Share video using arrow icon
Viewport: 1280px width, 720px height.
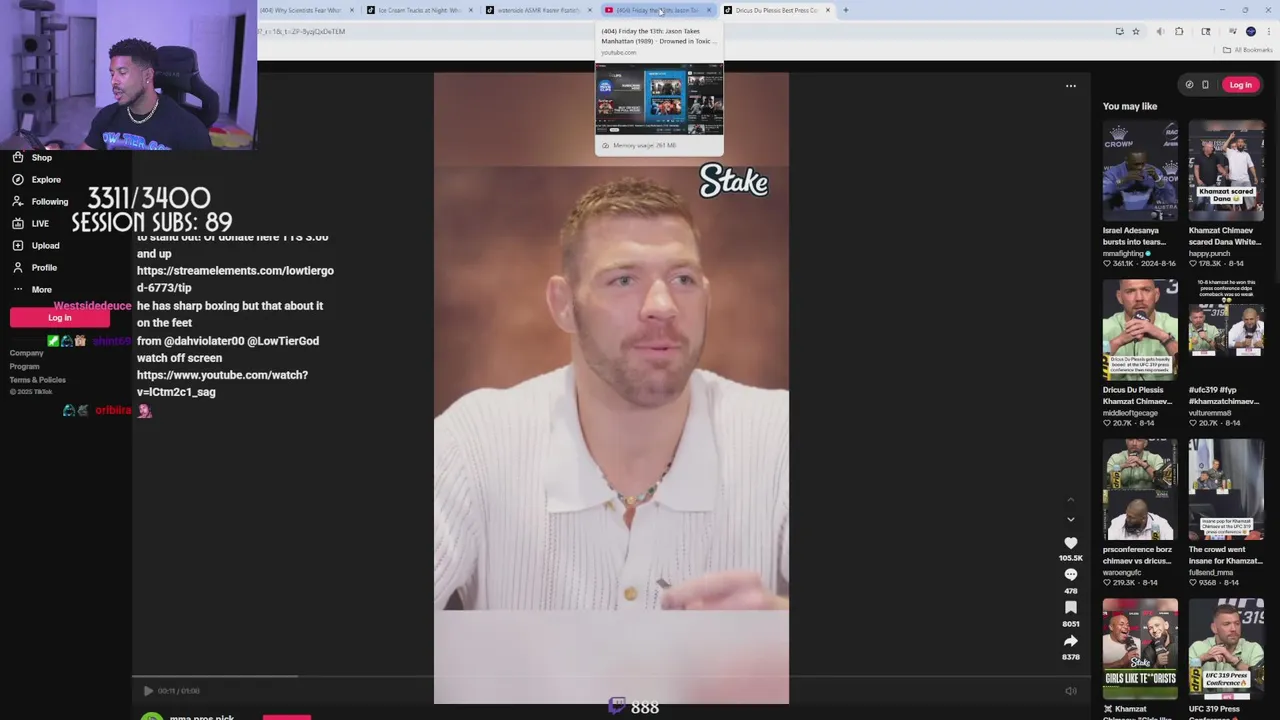point(1070,641)
